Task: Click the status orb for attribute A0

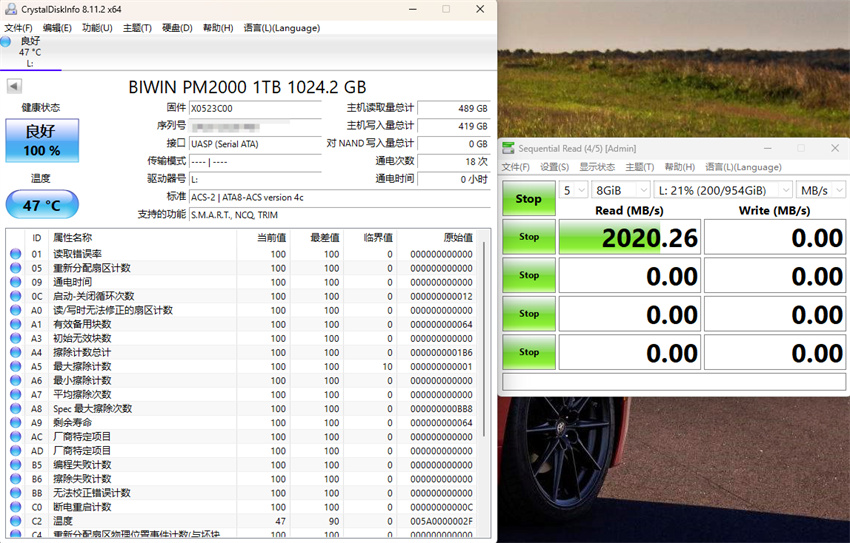Action: (x=16, y=310)
